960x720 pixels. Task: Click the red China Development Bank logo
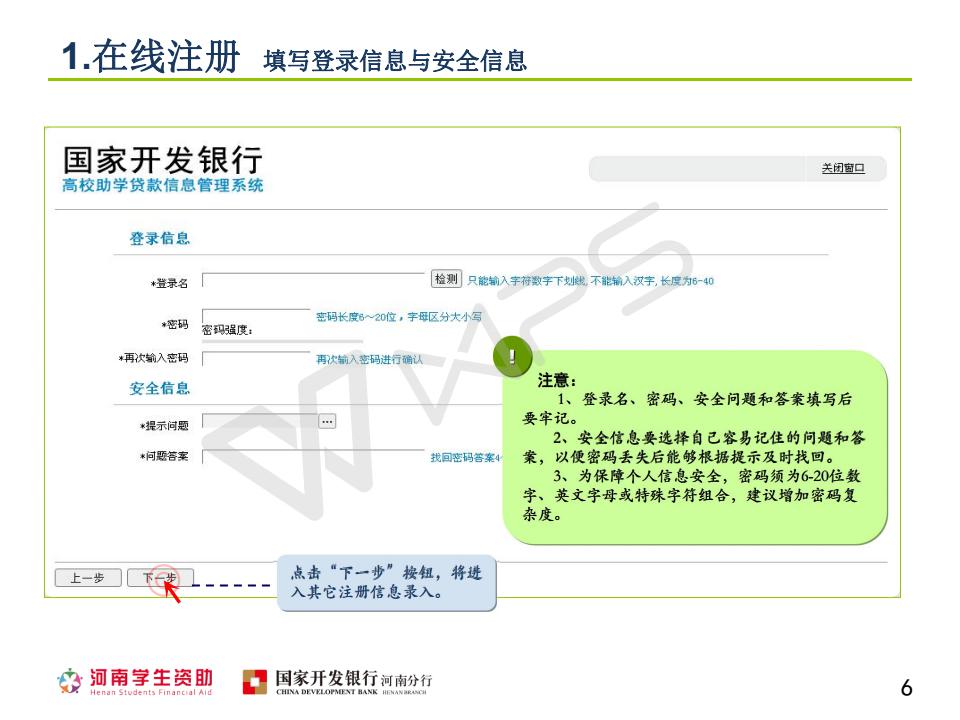[255, 684]
